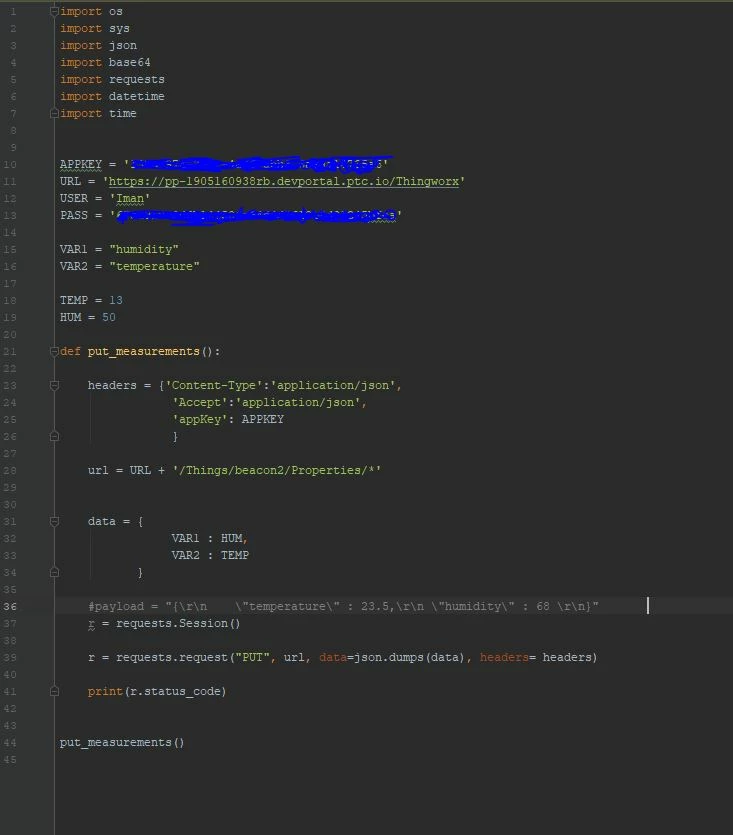Click line number 10 in the gutter
This screenshot has height=835, width=733.
[10, 165]
